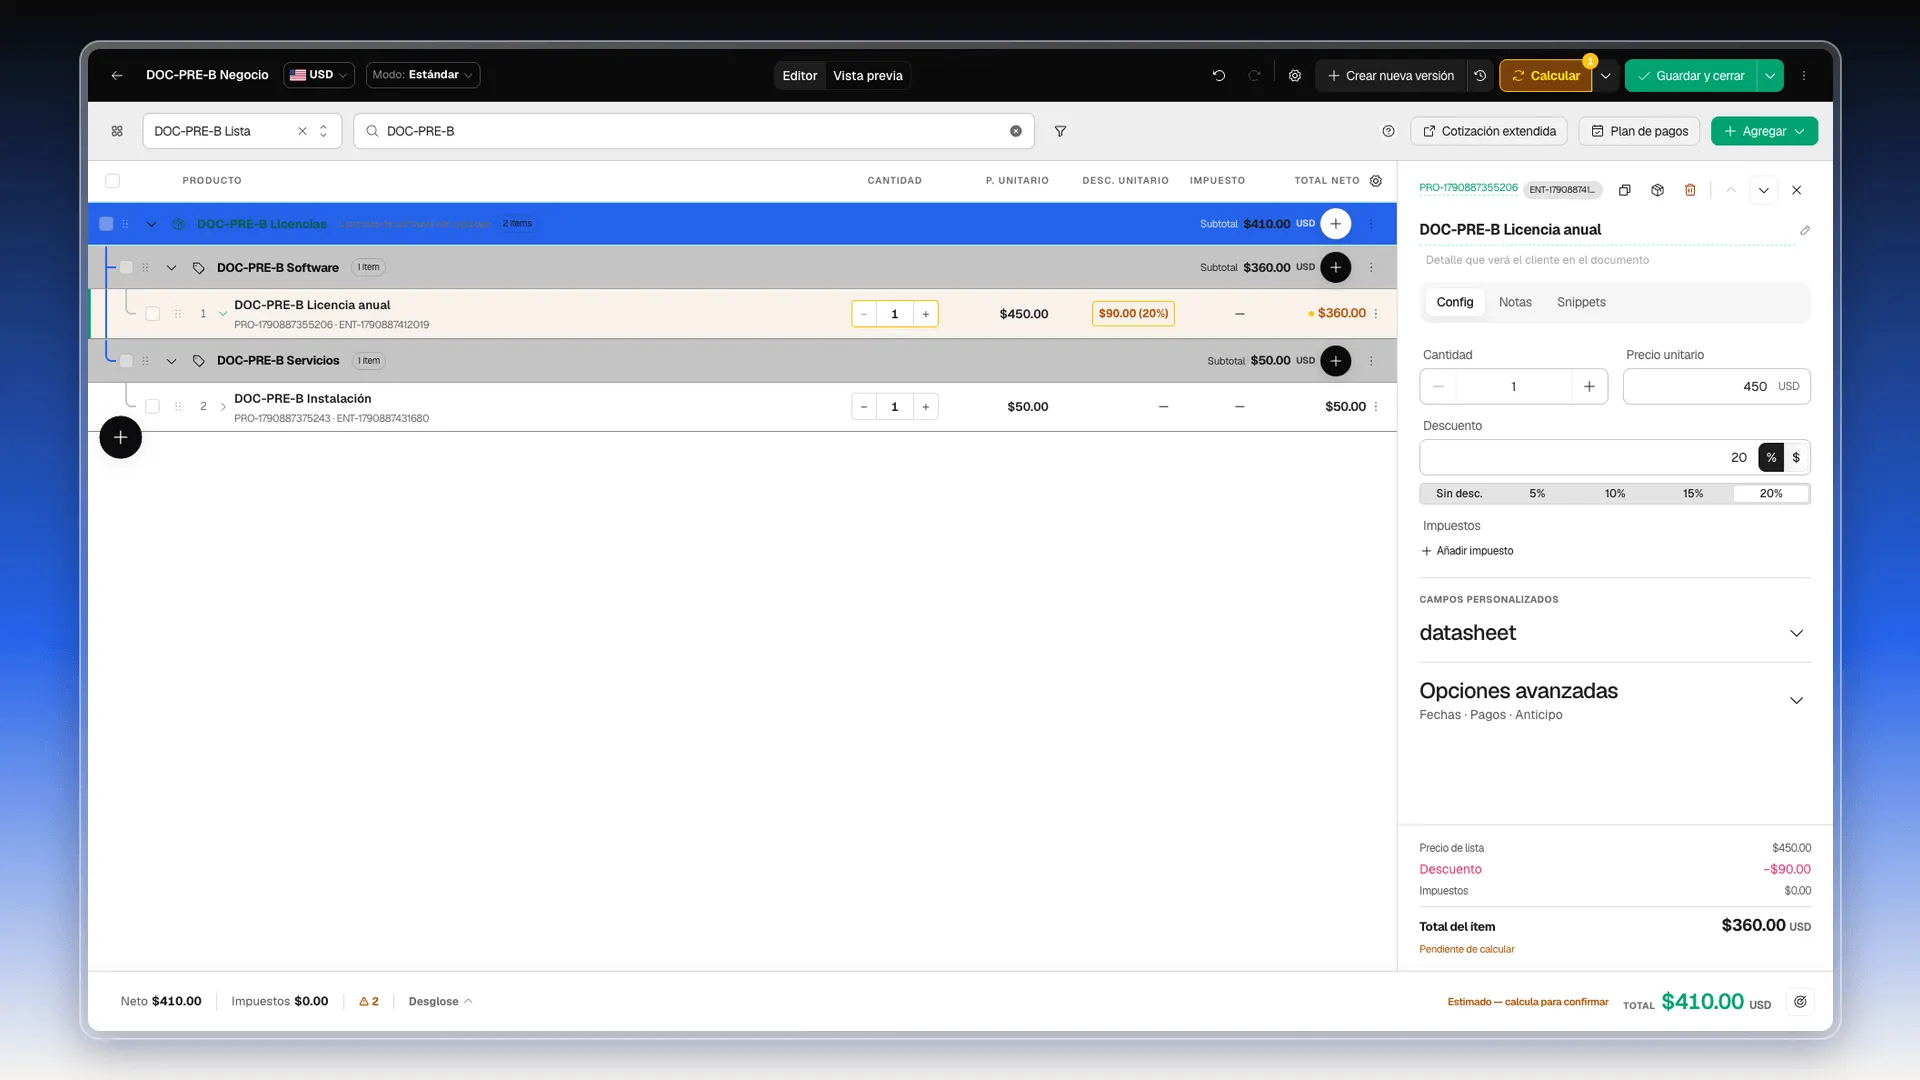The width and height of the screenshot is (1920, 1080).
Task: Open the Notas tab
Action: (x=1515, y=302)
